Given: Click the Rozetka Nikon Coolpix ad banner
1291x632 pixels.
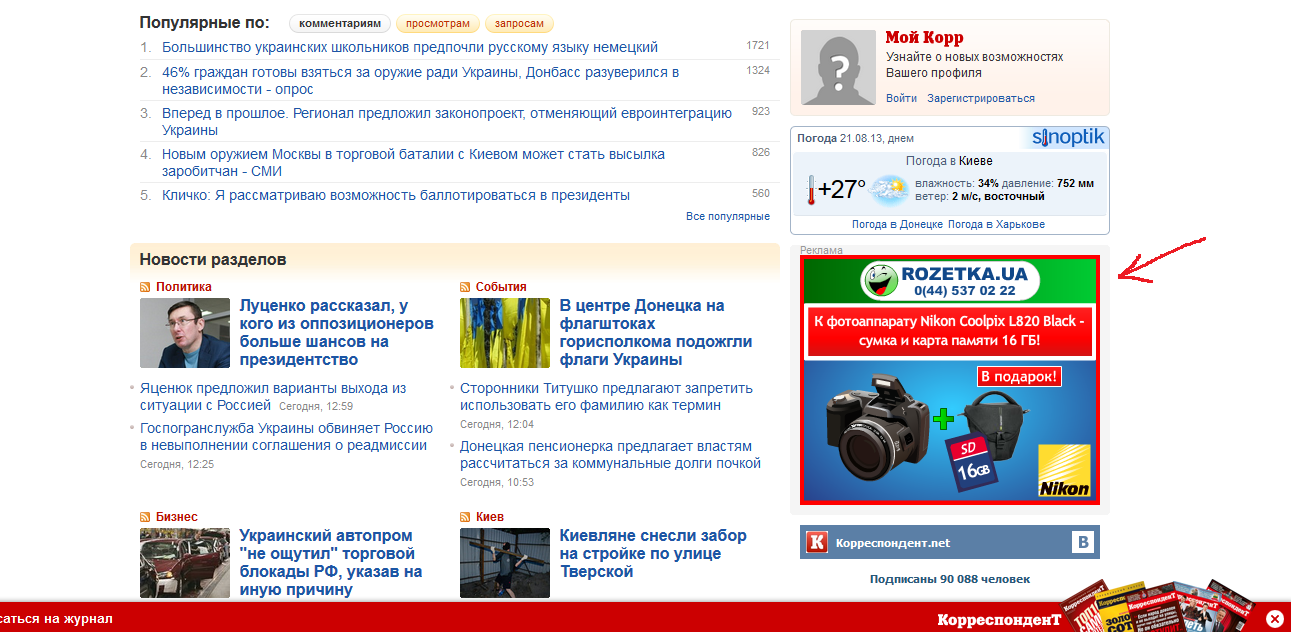Looking at the screenshot, I should coord(949,380).
